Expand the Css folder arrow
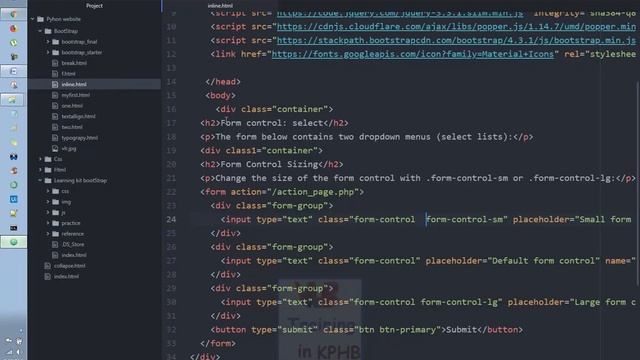Image resolution: width=640 pixels, height=360 pixels. tap(40, 159)
